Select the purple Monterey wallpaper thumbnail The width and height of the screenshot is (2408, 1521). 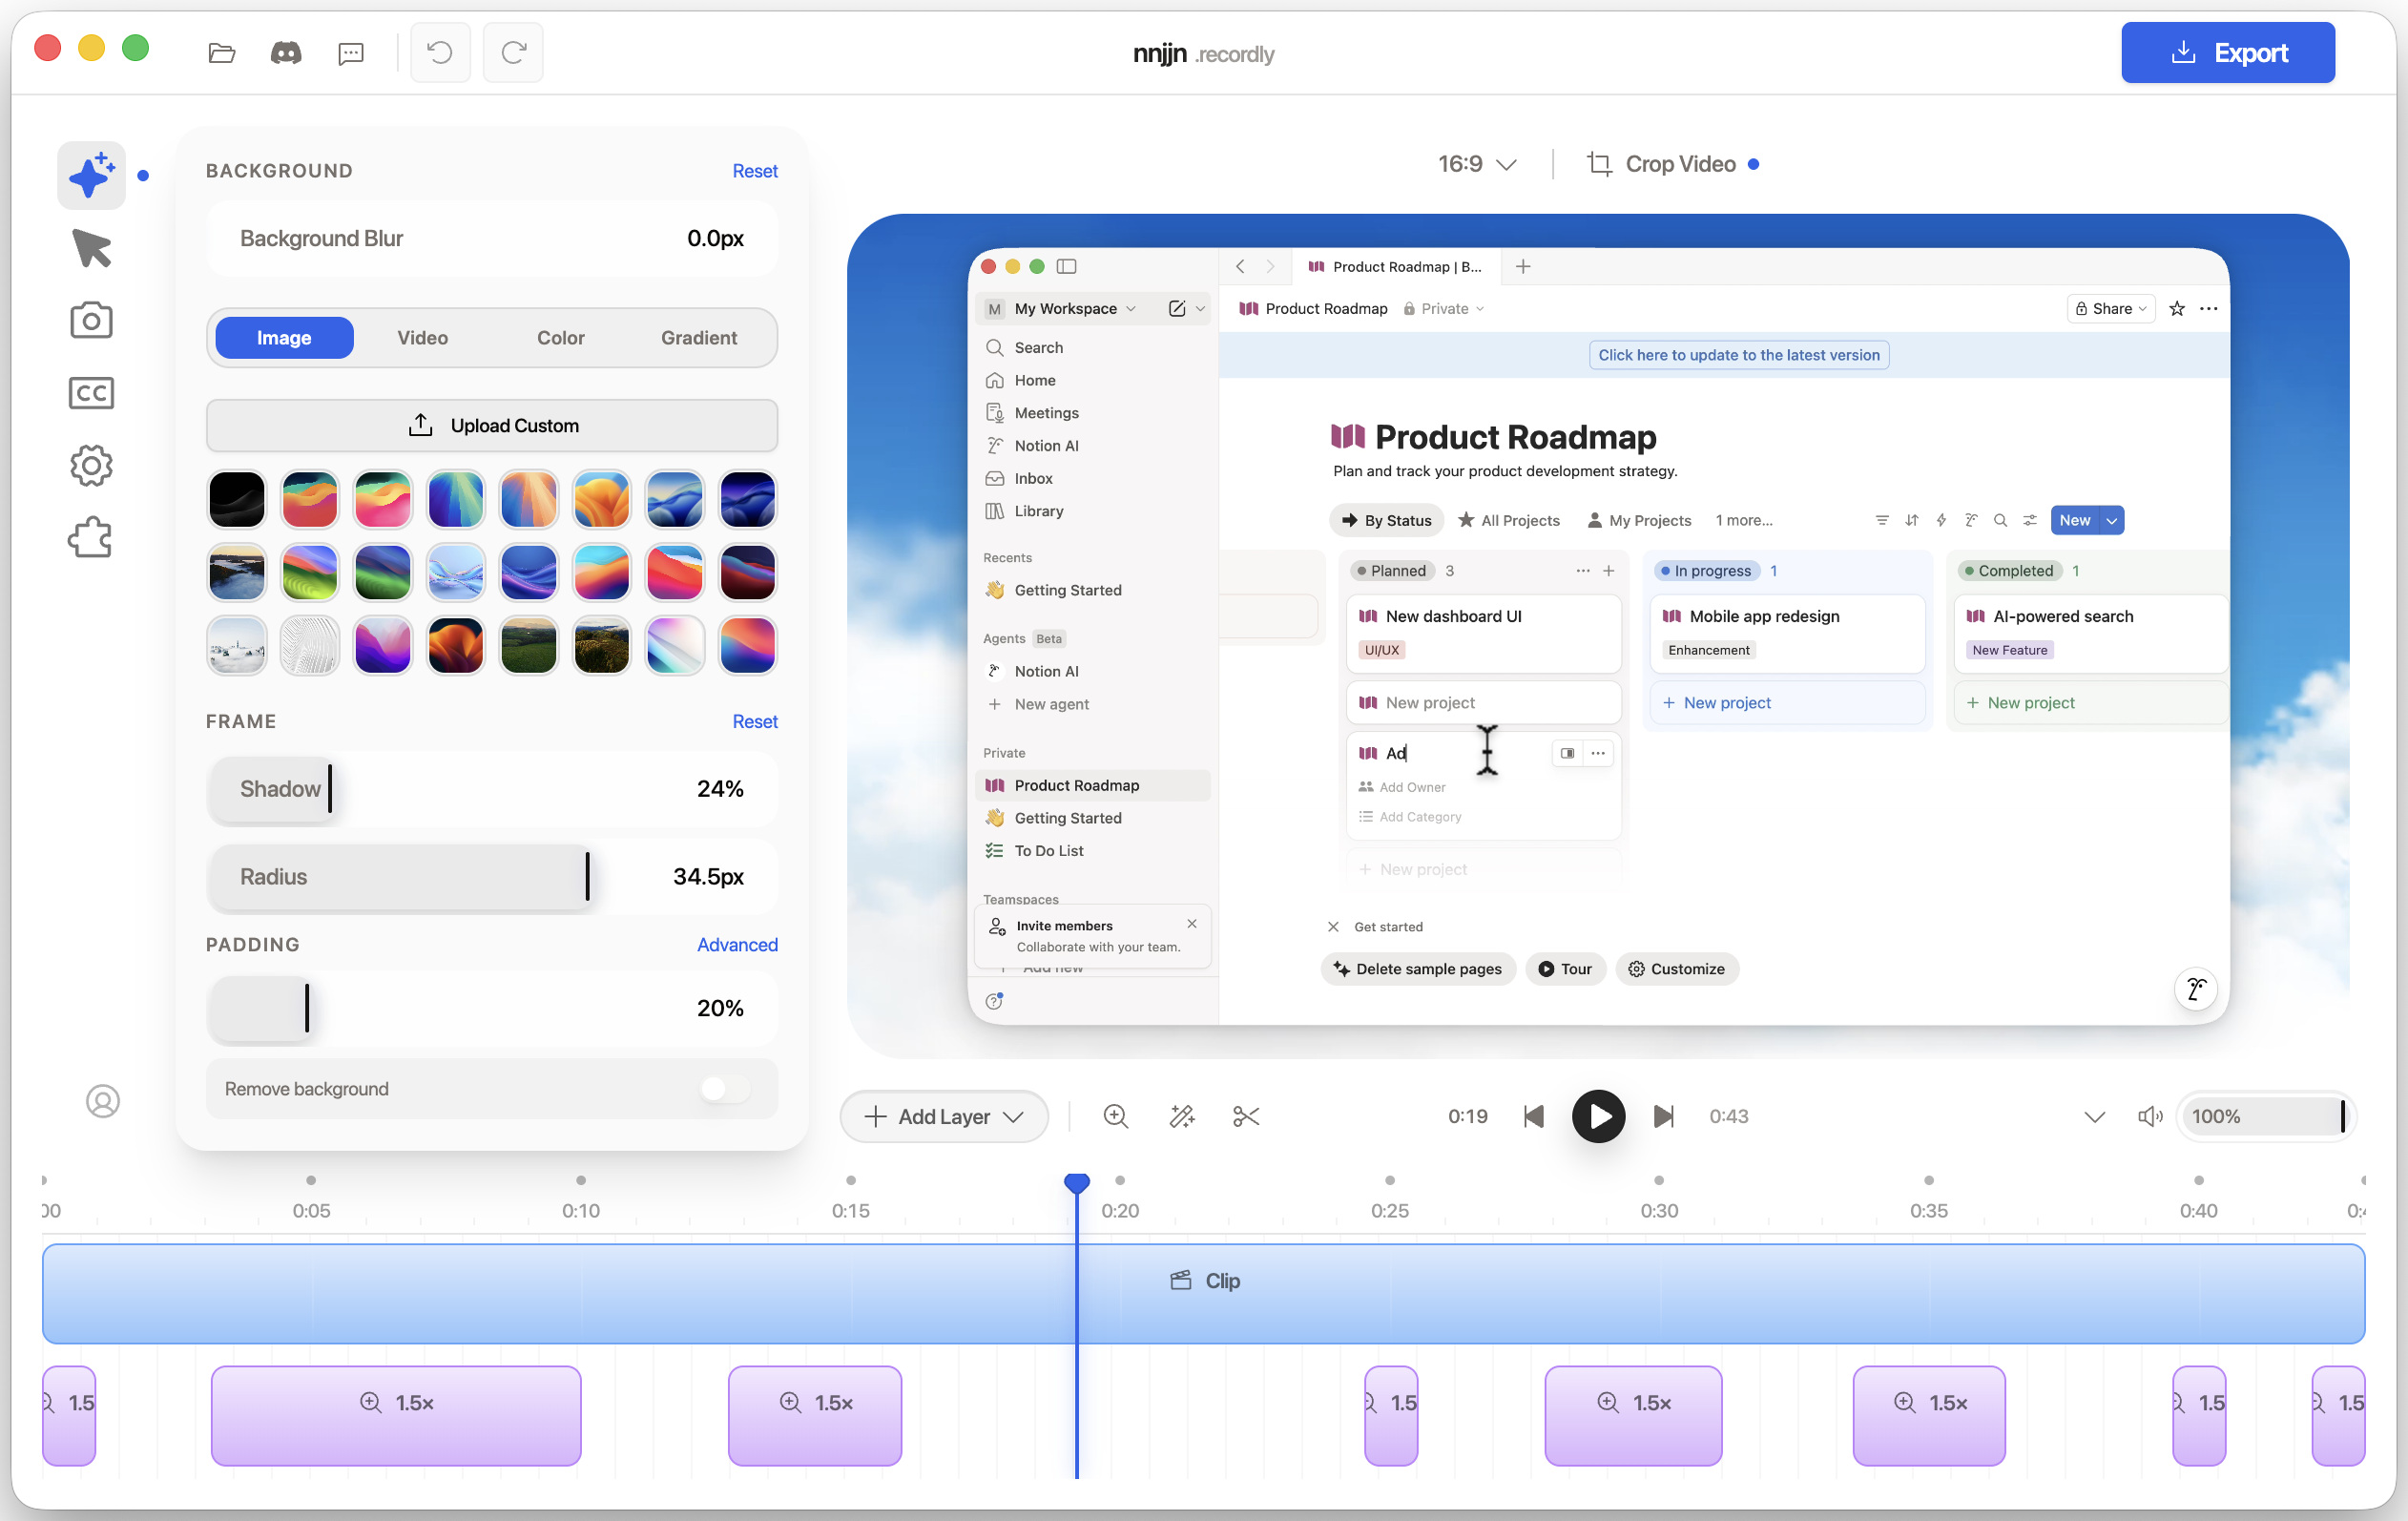tap(383, 645)
